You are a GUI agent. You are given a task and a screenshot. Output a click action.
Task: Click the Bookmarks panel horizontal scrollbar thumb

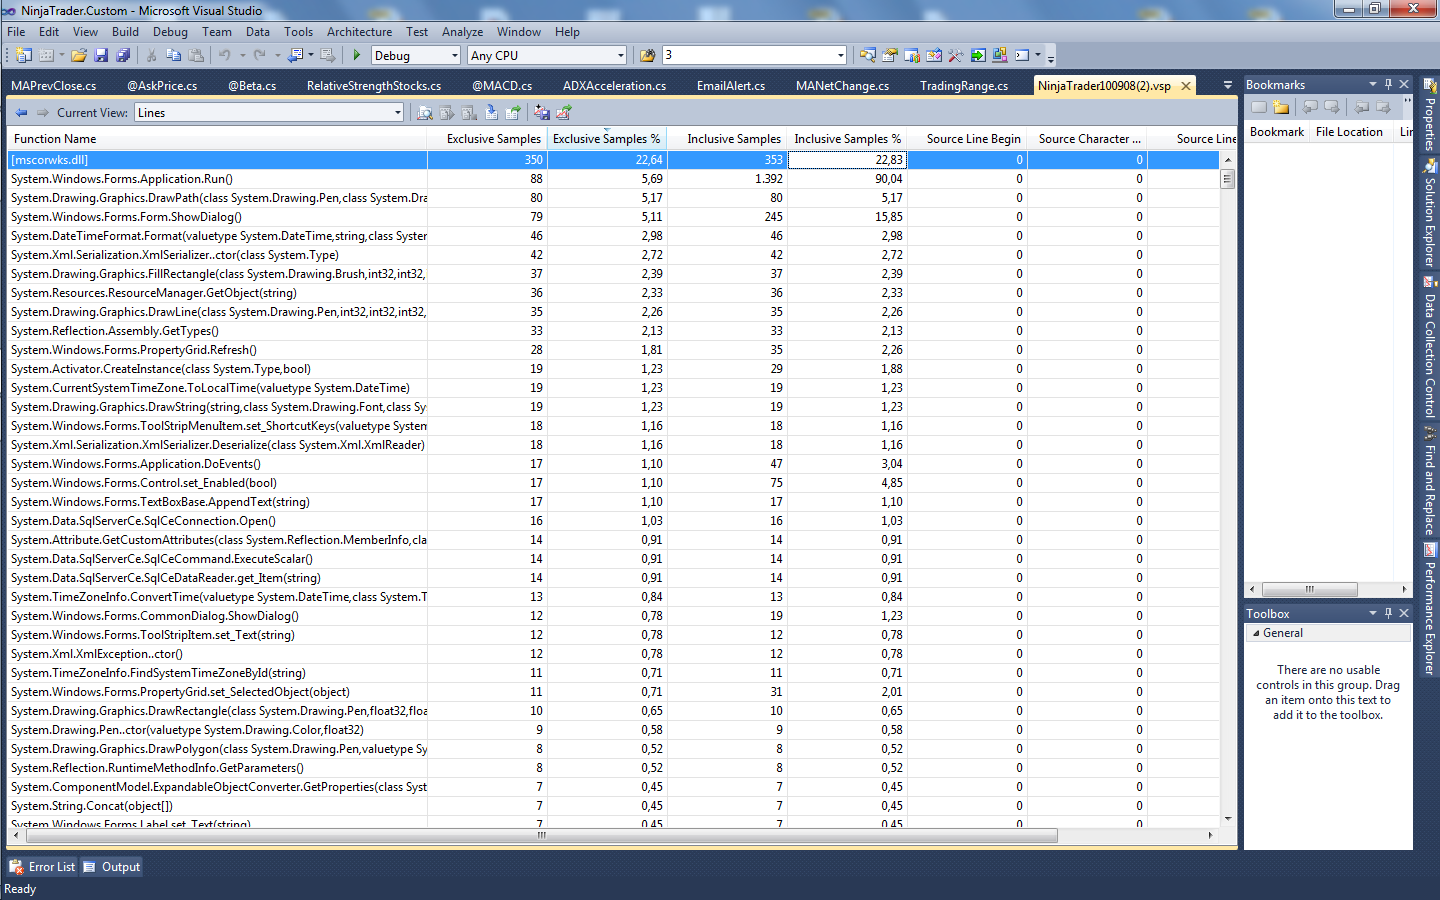pyautogui.click(x=1310, y=589)
